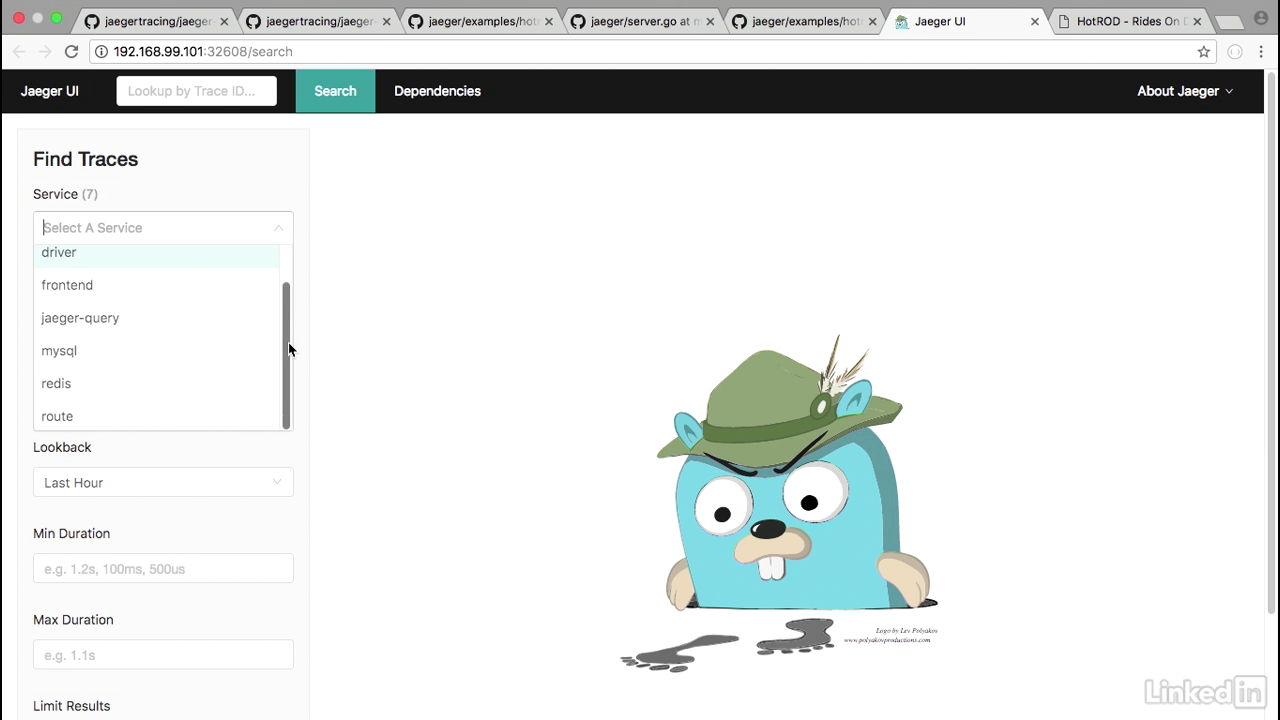Screen dimensions: 1280x720
Task: Collapse the Select A Service dropdown
Action: pos(163,228)
